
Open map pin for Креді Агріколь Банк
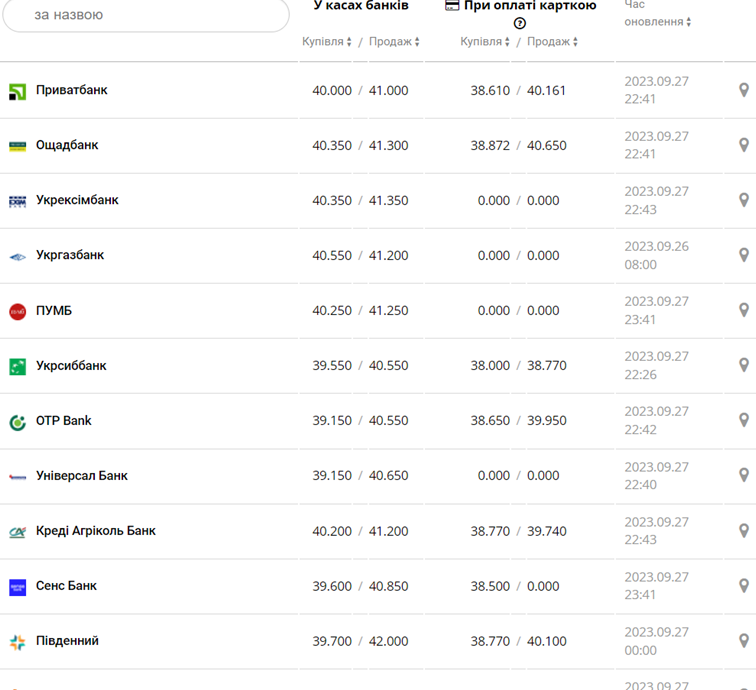pos(743,531)
